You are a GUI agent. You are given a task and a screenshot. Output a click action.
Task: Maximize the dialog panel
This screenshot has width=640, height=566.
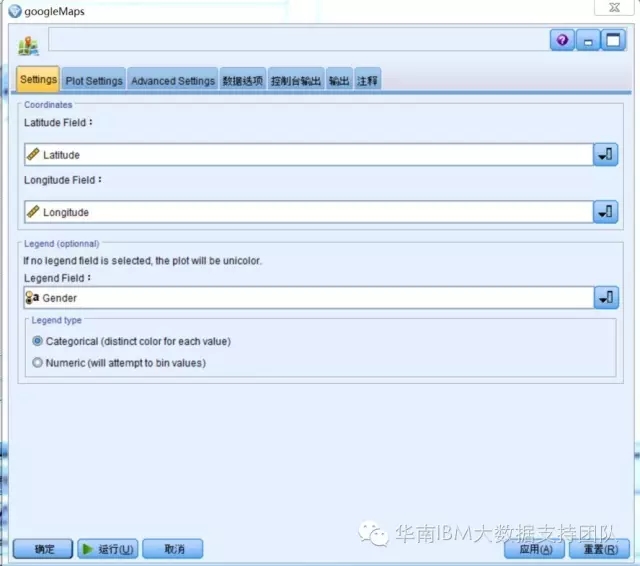pos(613,40)
